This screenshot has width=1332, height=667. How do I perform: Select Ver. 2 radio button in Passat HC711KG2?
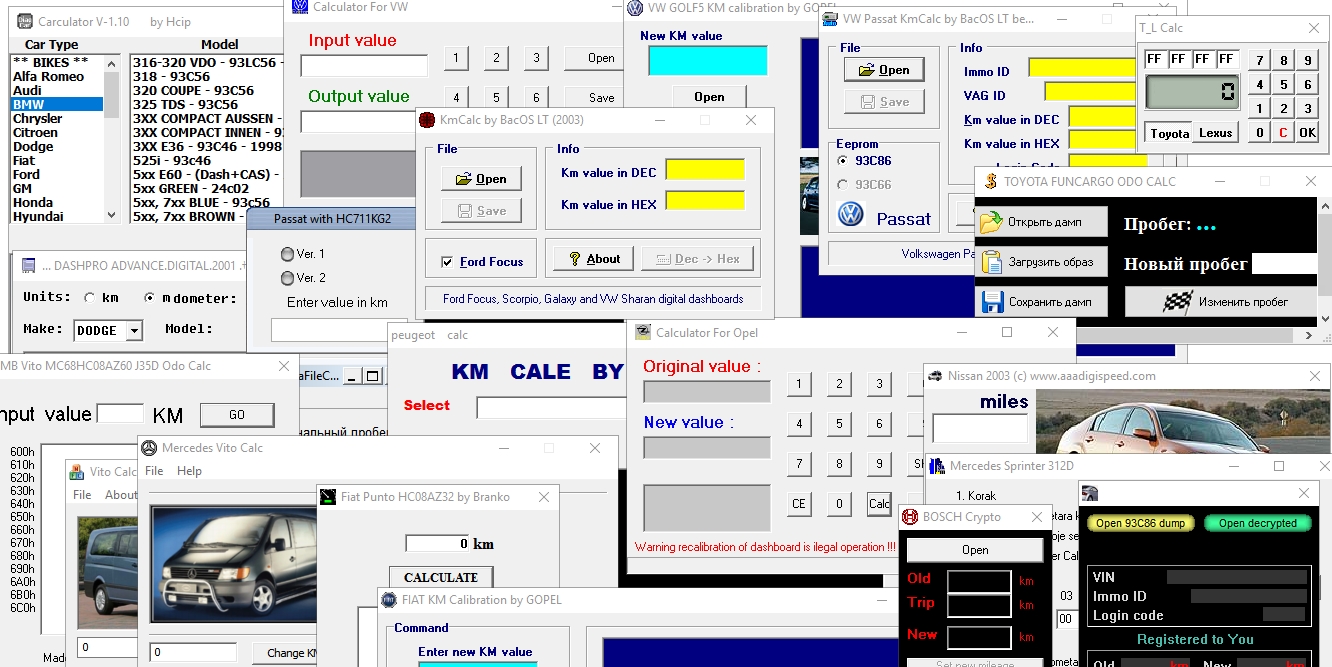click(x=288, y=278)
